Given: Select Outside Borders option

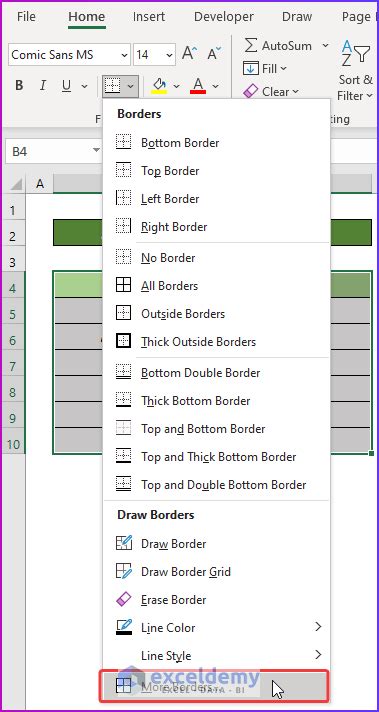Looking at the screenshot, I should coord(216,314).
